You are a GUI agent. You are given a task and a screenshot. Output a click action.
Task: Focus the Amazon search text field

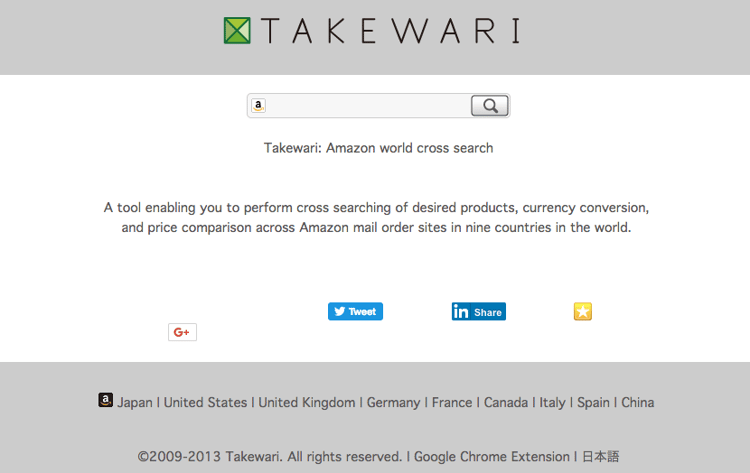367,106
